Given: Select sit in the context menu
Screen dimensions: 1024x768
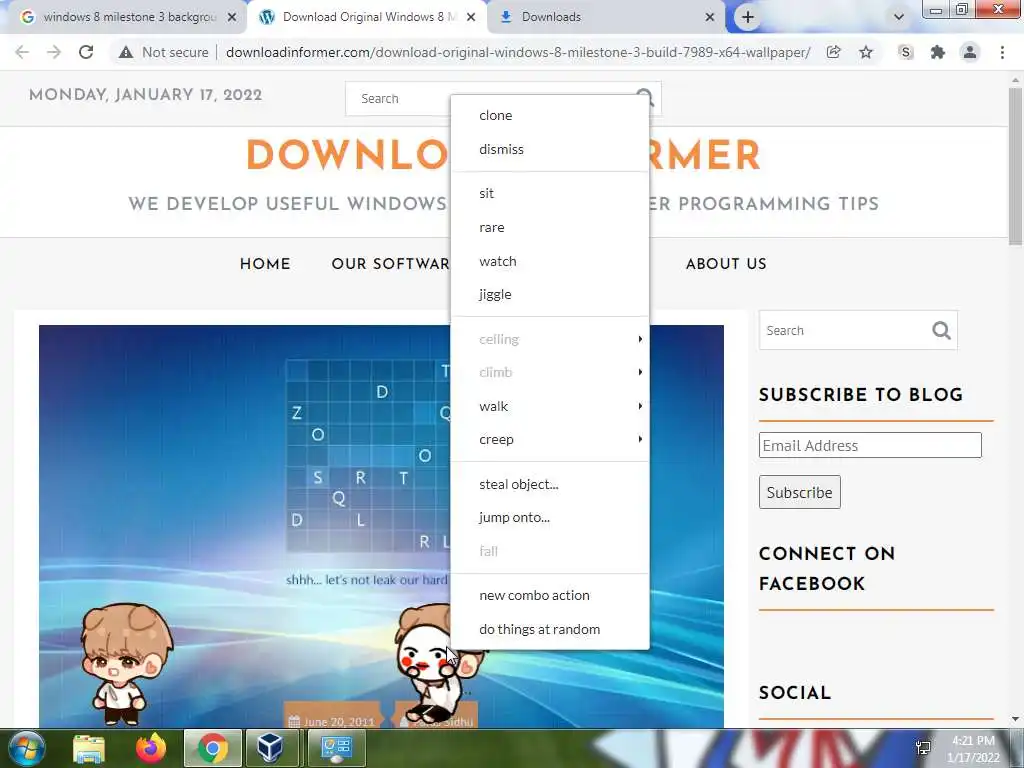Looking at the screenshot, I should tap(550, 193).
